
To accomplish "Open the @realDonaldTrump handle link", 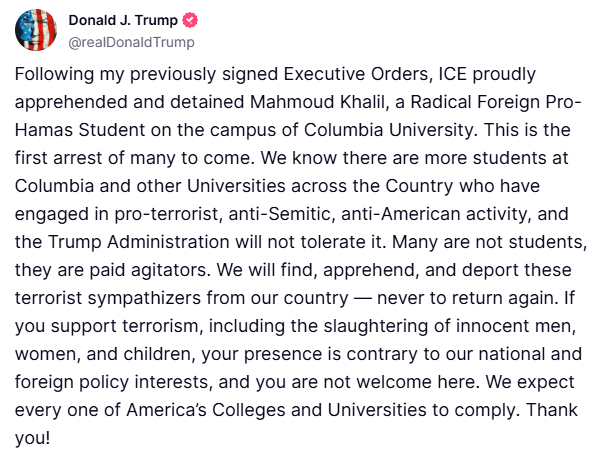I will tap(131, 42).
